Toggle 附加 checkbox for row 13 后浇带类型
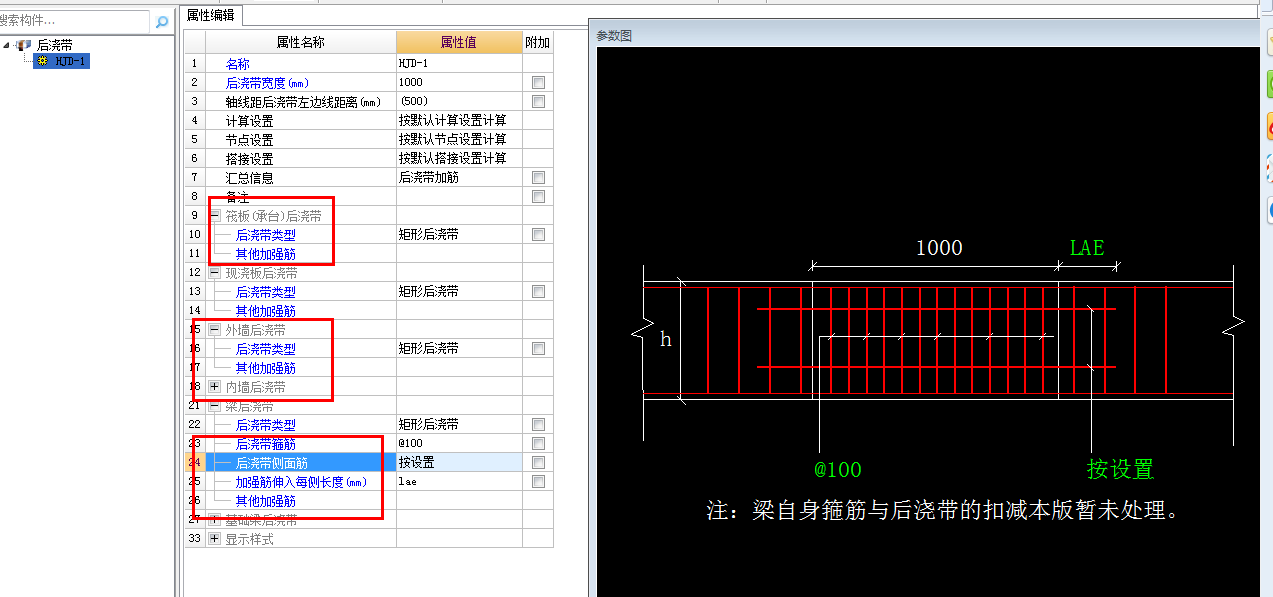The width and height of the screenshot is (1273, 597). 538,291
